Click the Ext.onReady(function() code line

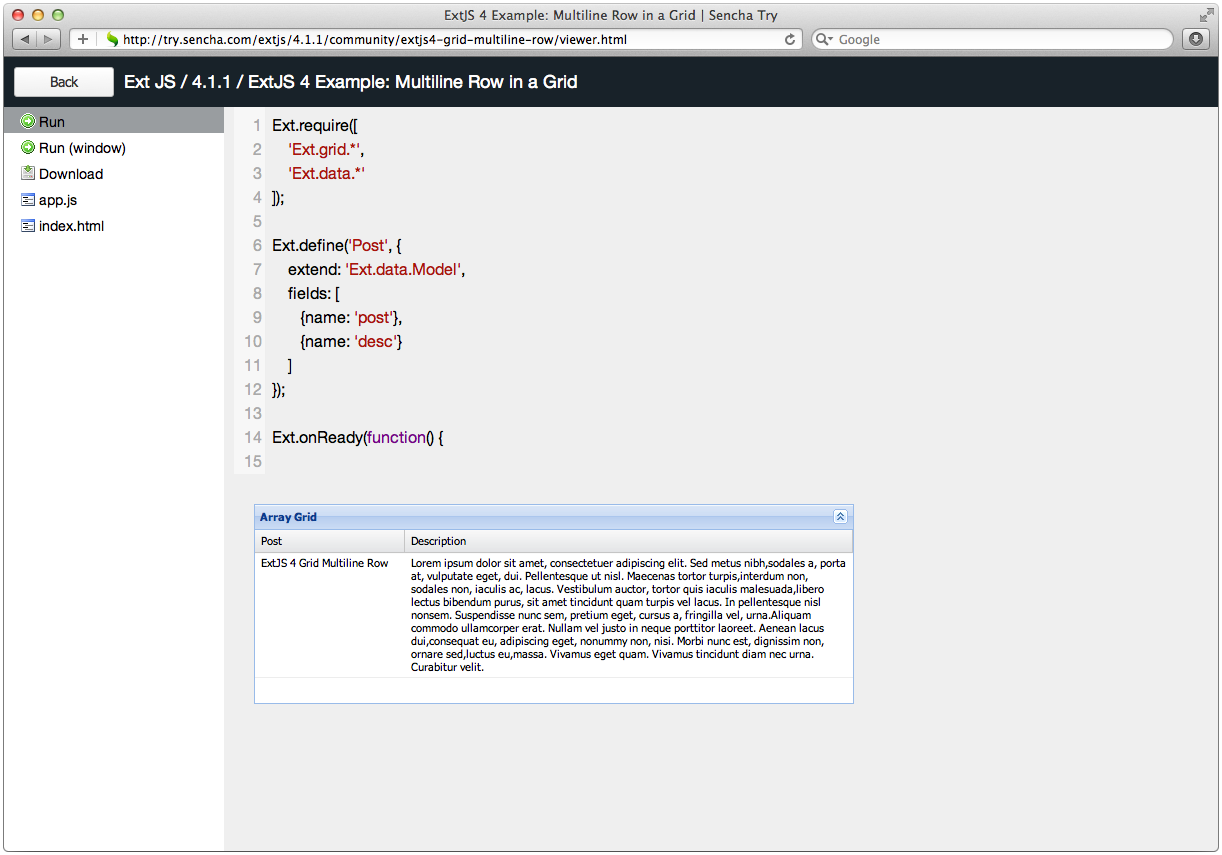point(357,438)
